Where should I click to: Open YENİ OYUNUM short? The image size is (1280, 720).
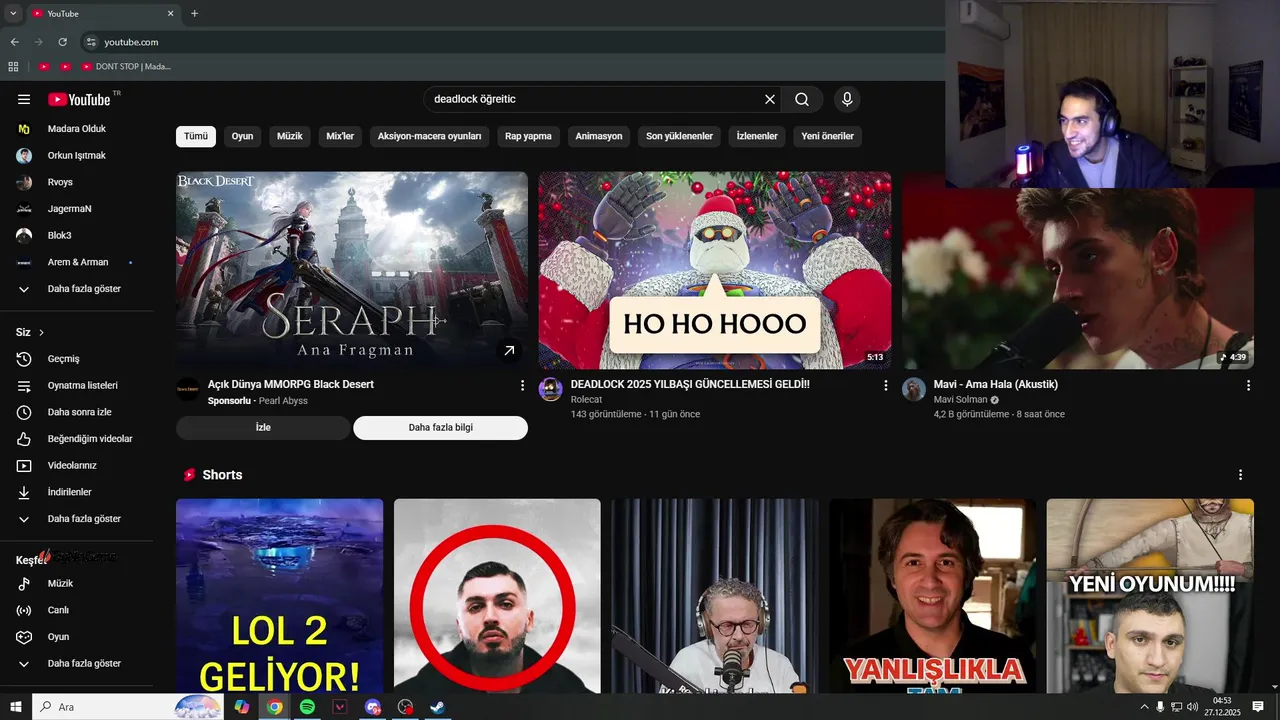(1150, 596)
